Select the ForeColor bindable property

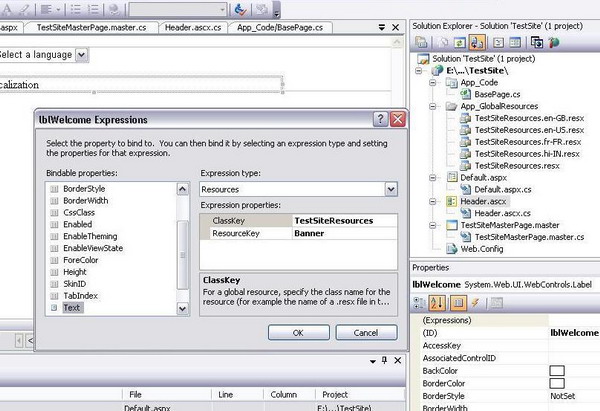coord(80,260)
